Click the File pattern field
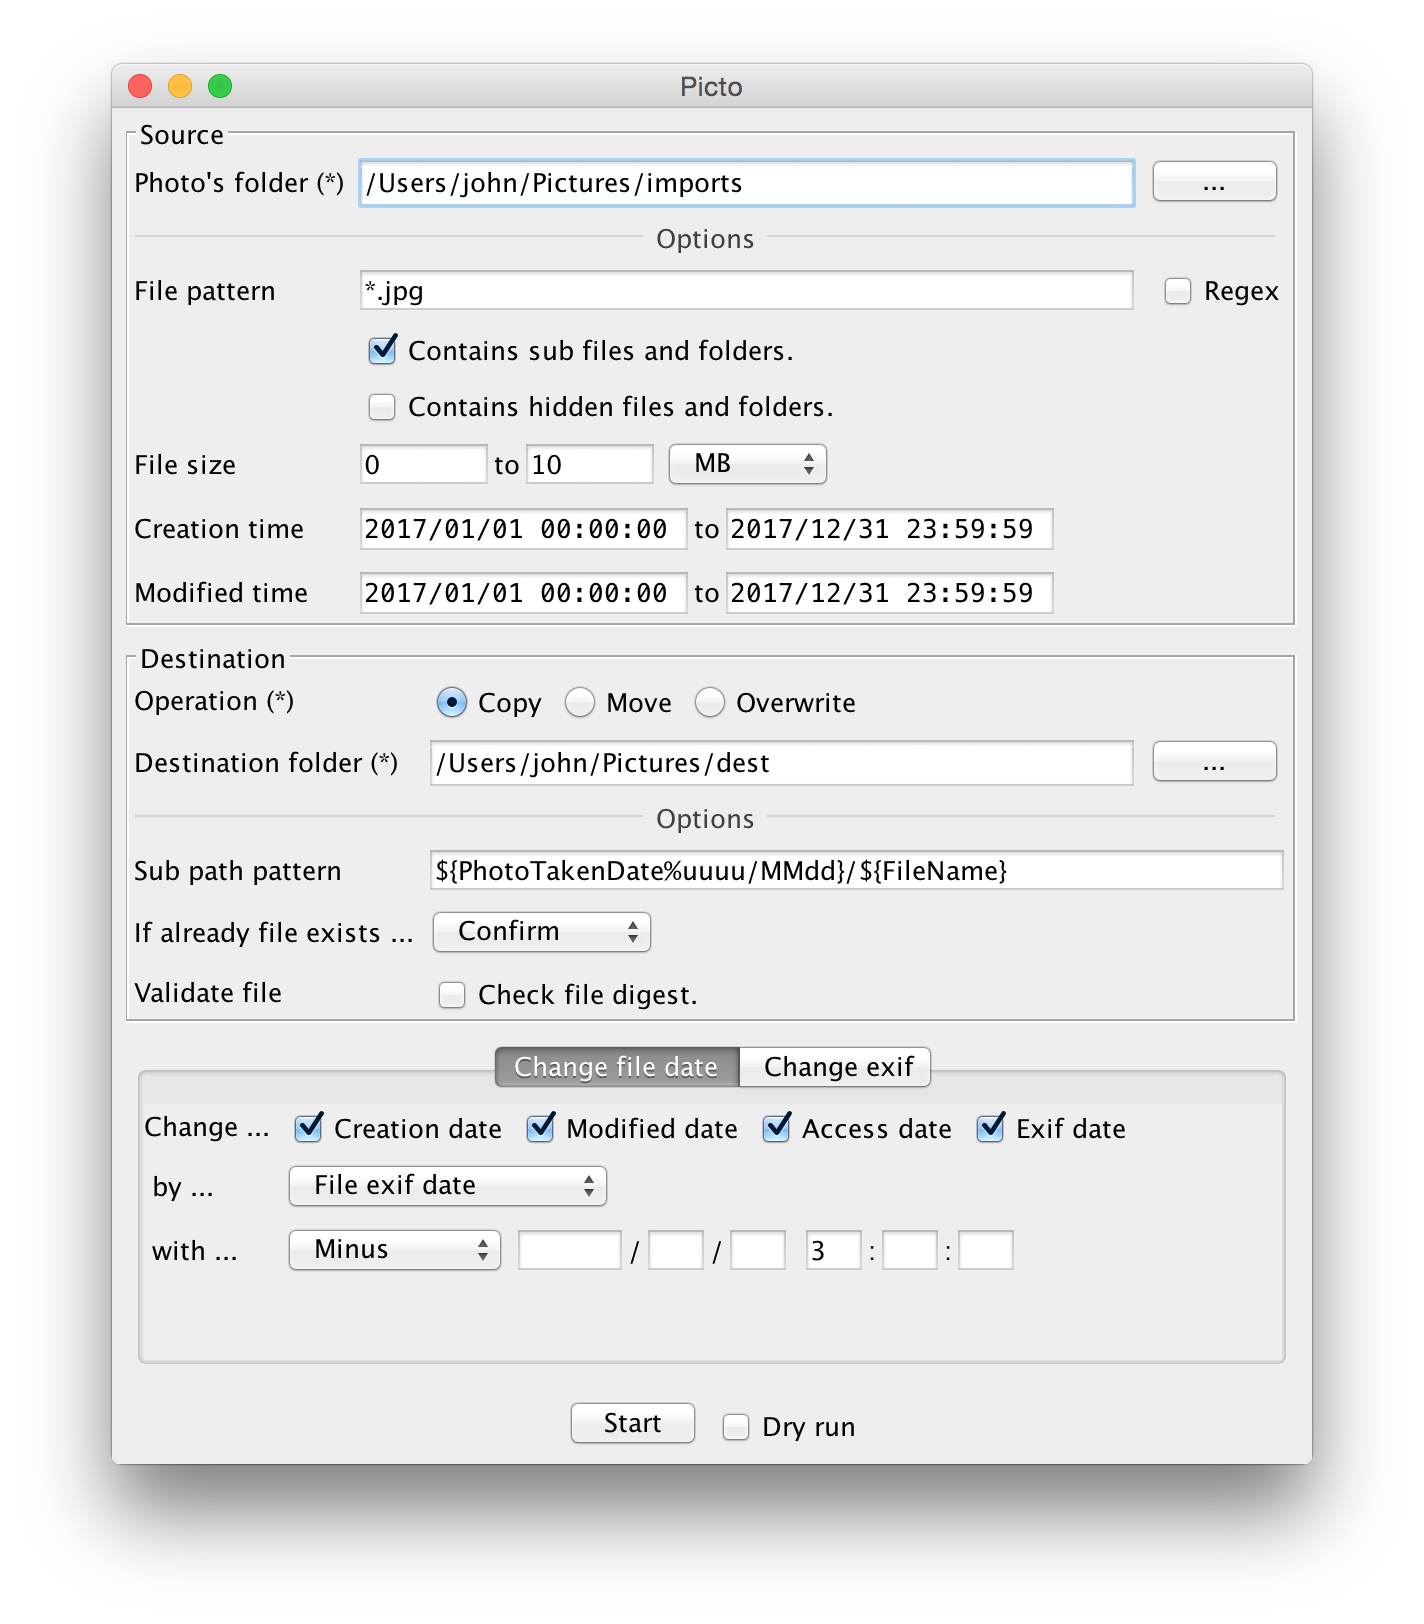The width and height of the screenshot is (1424, 1624). [x=746, y=291]
